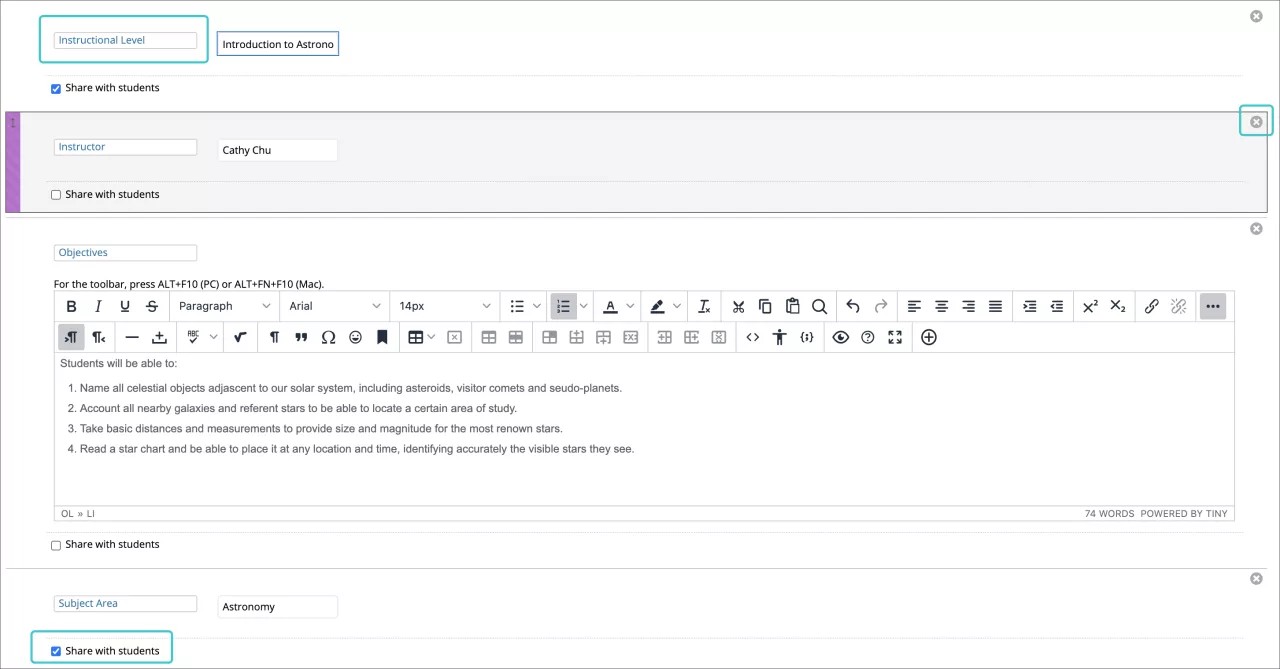Viewport: 1280px width, 669px height.
Task: Apply bold formatting in the editor
Action: point(71,306)
